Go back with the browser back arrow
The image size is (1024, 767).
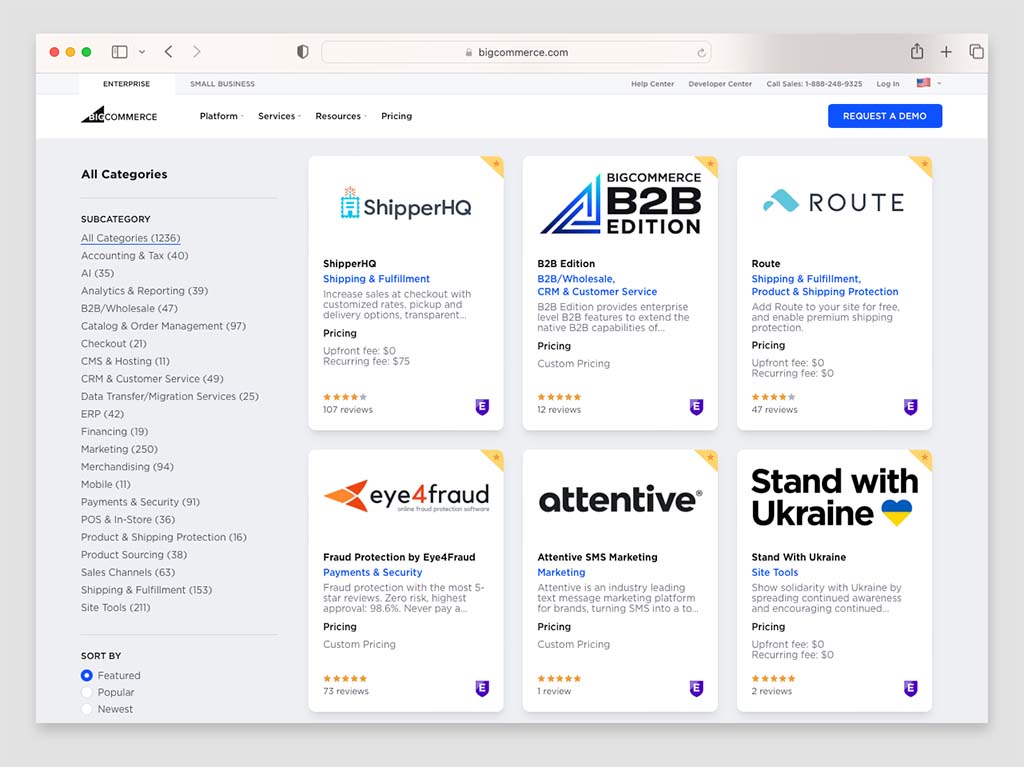point(168,52)
